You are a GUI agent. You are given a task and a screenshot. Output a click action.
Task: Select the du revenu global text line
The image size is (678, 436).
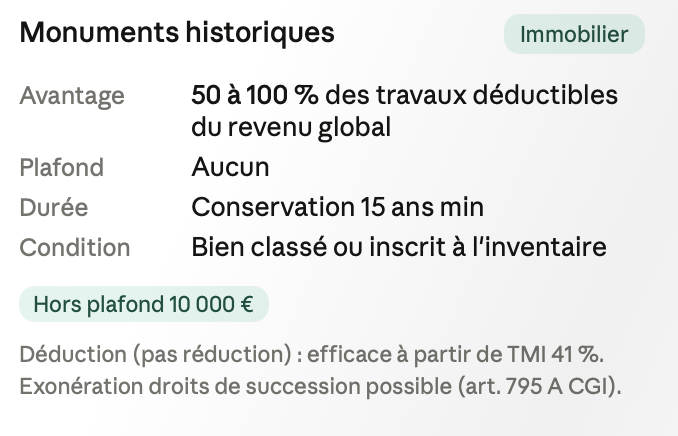pos(291,127)
